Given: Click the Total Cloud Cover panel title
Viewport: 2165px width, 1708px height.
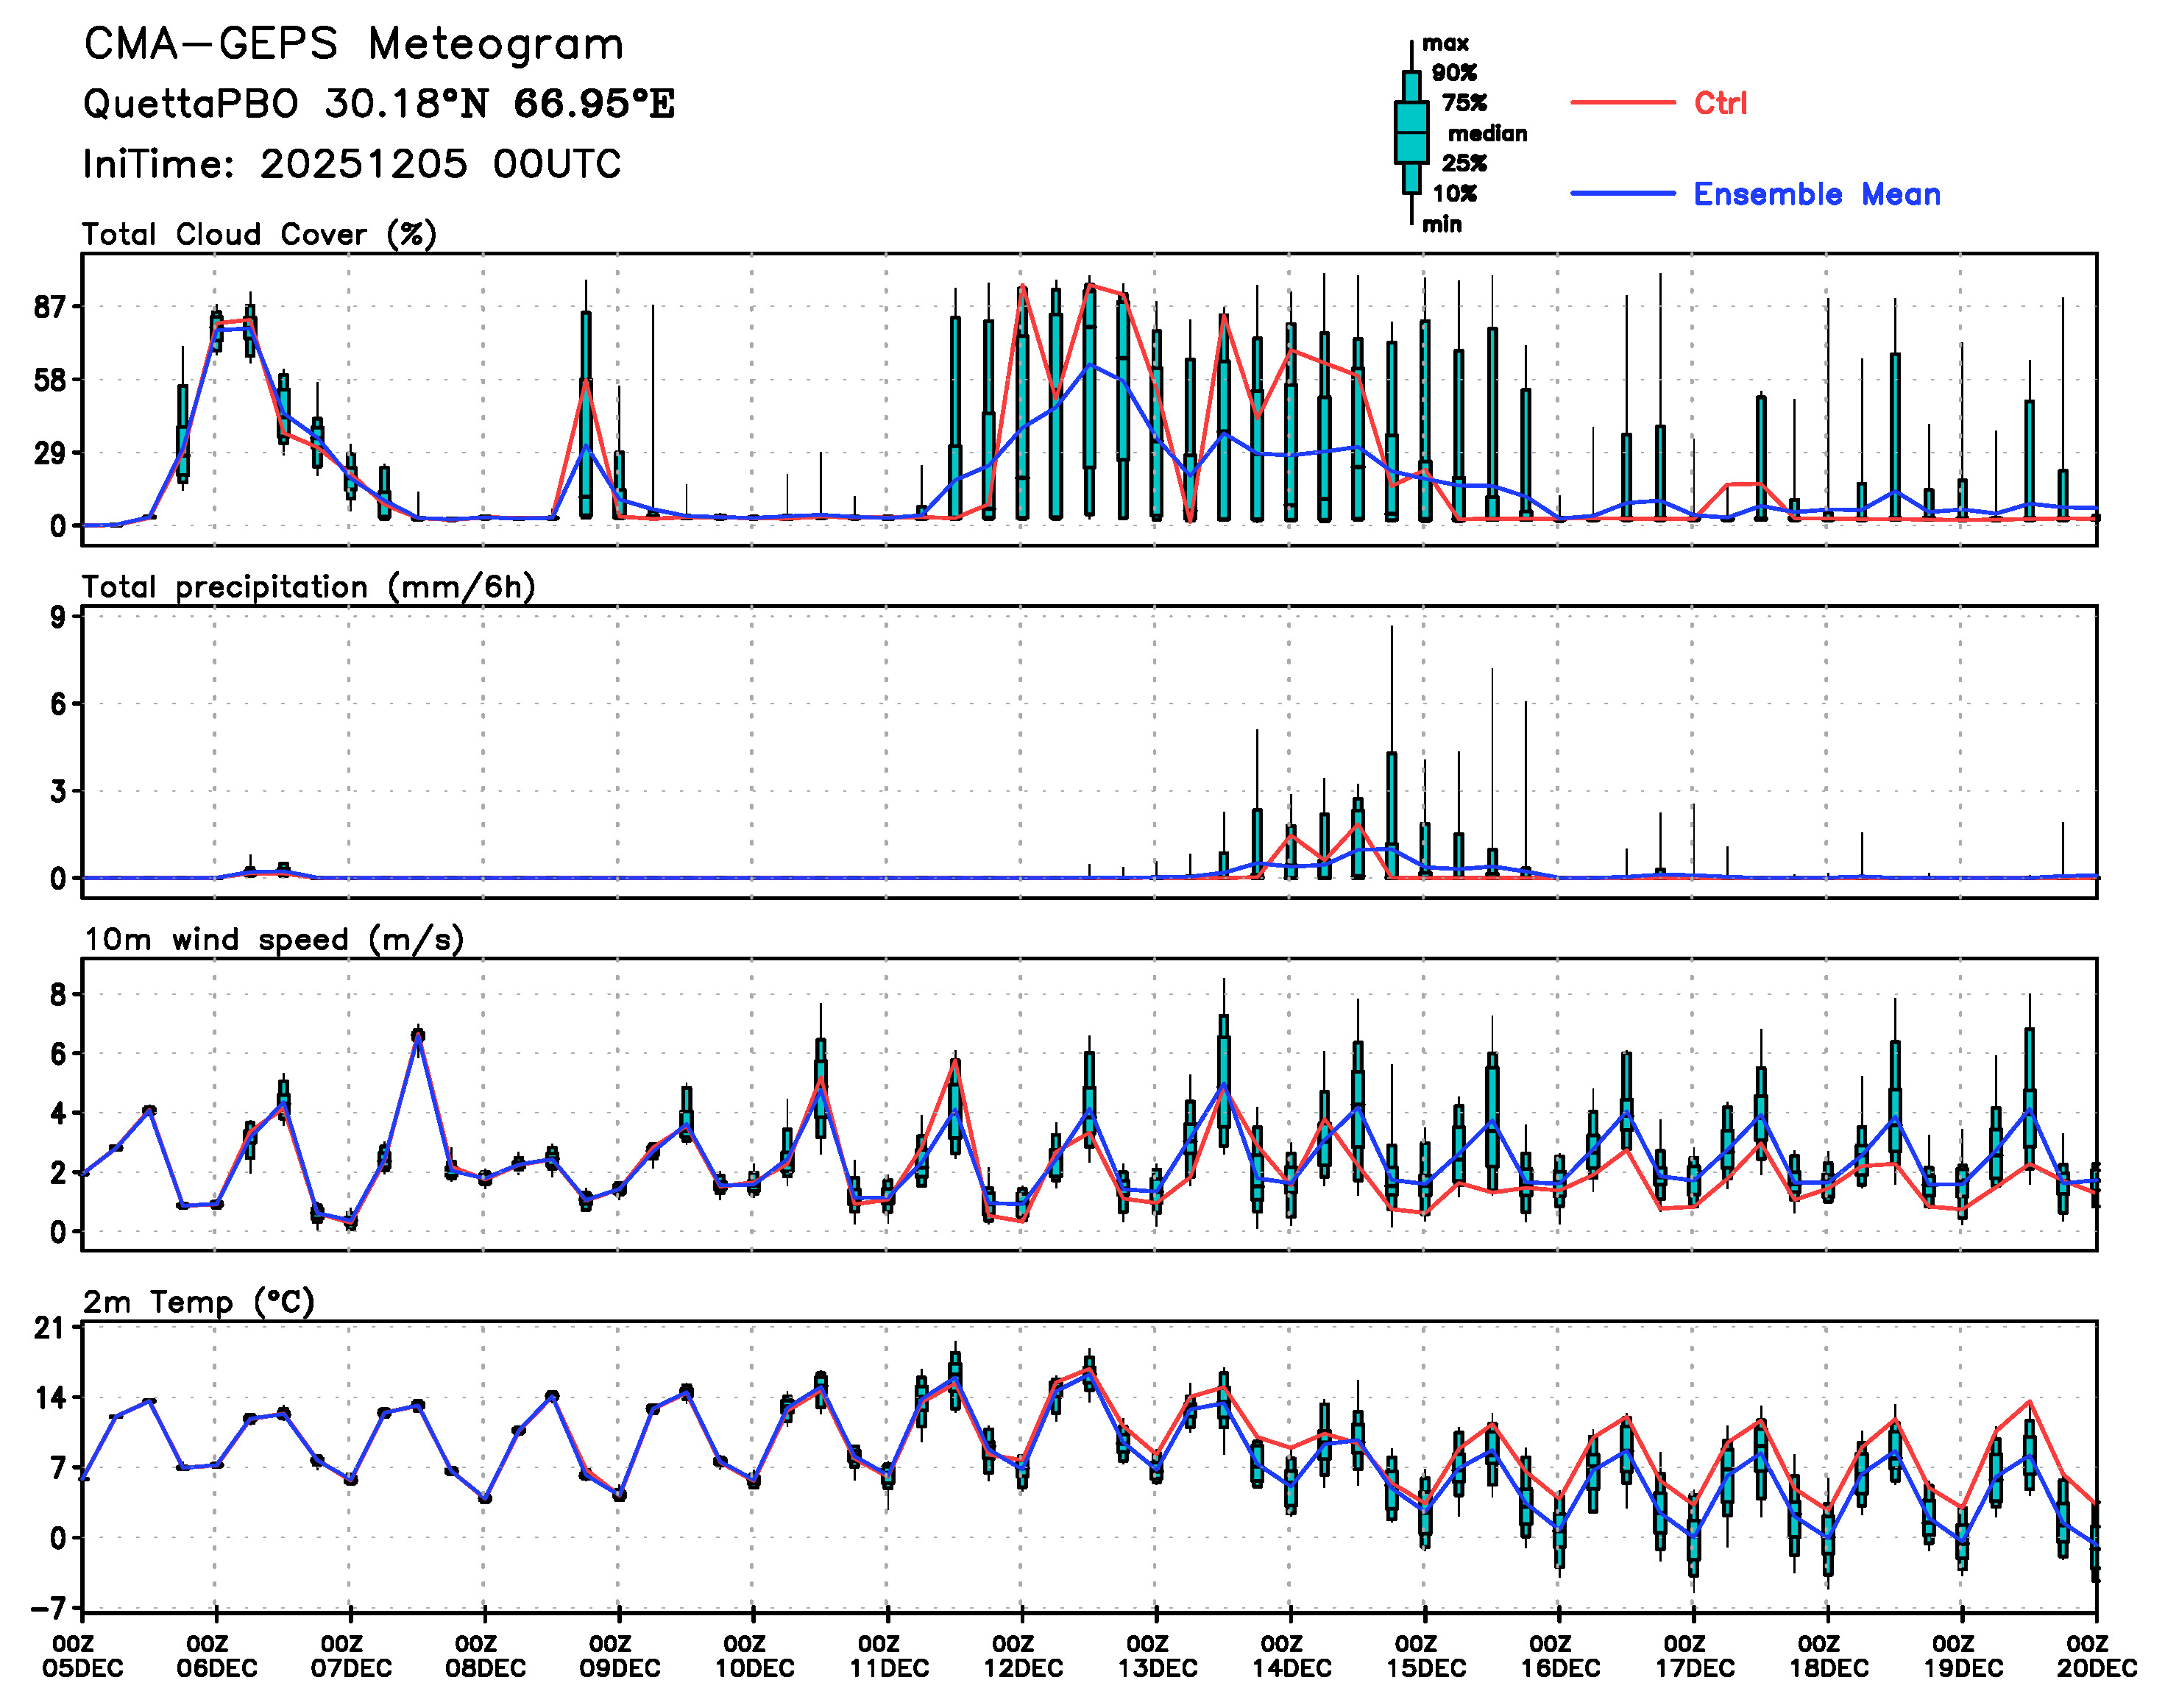Looking at the screenshot, I should (x=259, y=234).
